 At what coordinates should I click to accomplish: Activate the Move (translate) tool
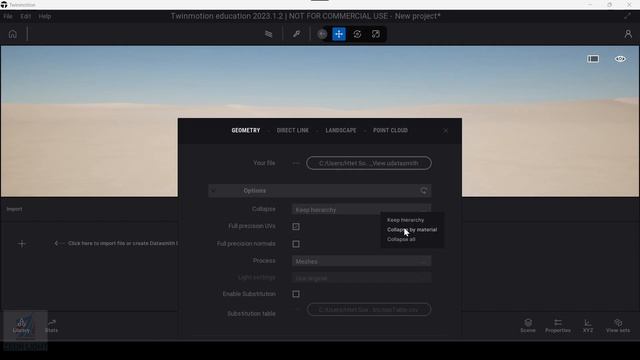(x=339, y=34)
